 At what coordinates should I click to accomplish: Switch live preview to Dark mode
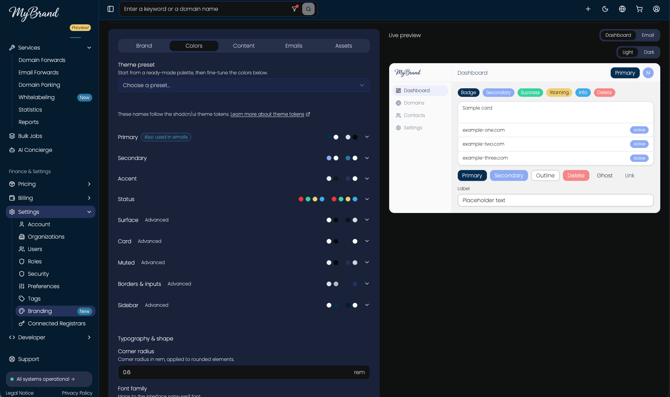coord(649,52)
